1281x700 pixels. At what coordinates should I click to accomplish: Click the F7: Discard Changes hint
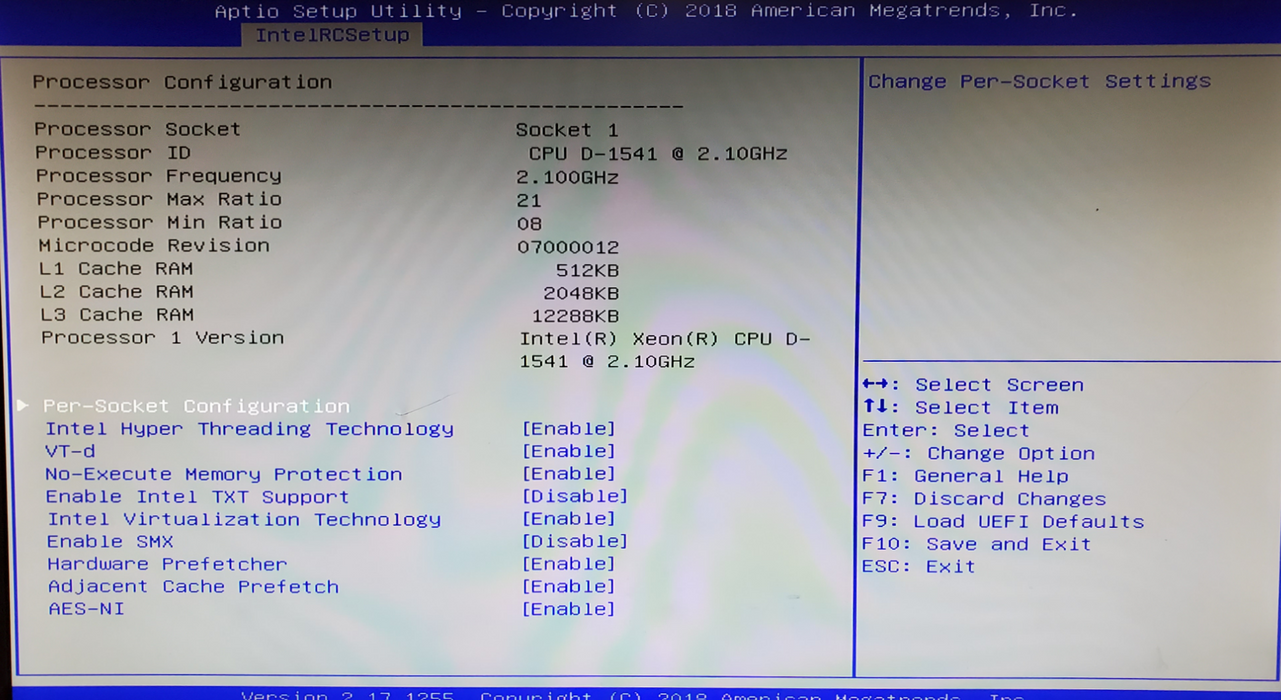(x=984, y=499)
